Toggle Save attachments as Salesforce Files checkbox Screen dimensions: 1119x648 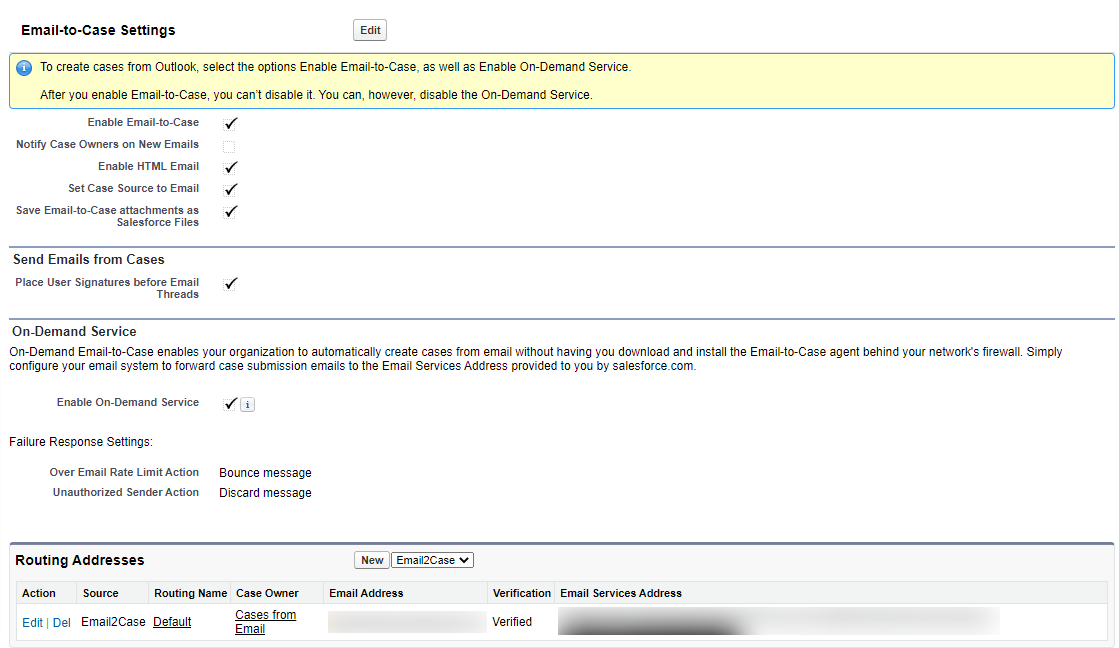pos(230,211)
